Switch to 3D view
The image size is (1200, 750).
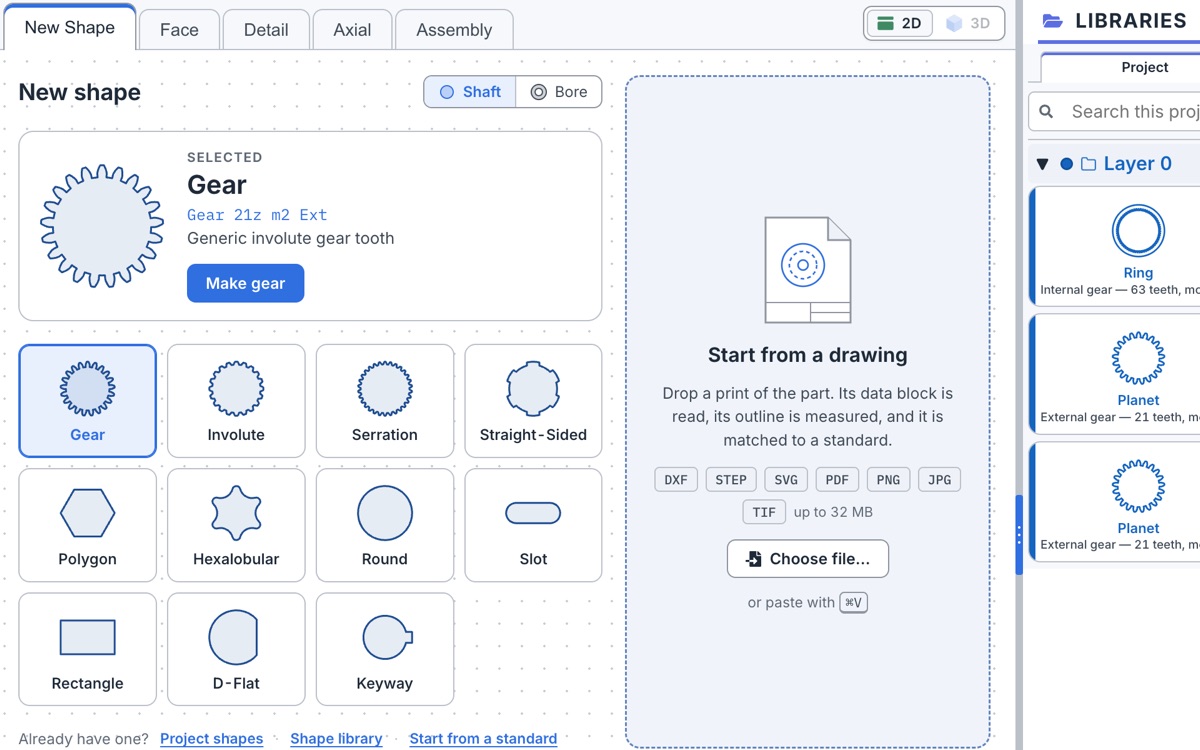coord(968,23)
